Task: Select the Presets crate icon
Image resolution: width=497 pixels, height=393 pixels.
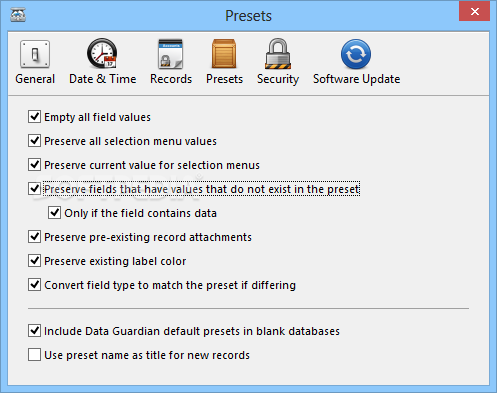Action: click(x=224, y=54)
